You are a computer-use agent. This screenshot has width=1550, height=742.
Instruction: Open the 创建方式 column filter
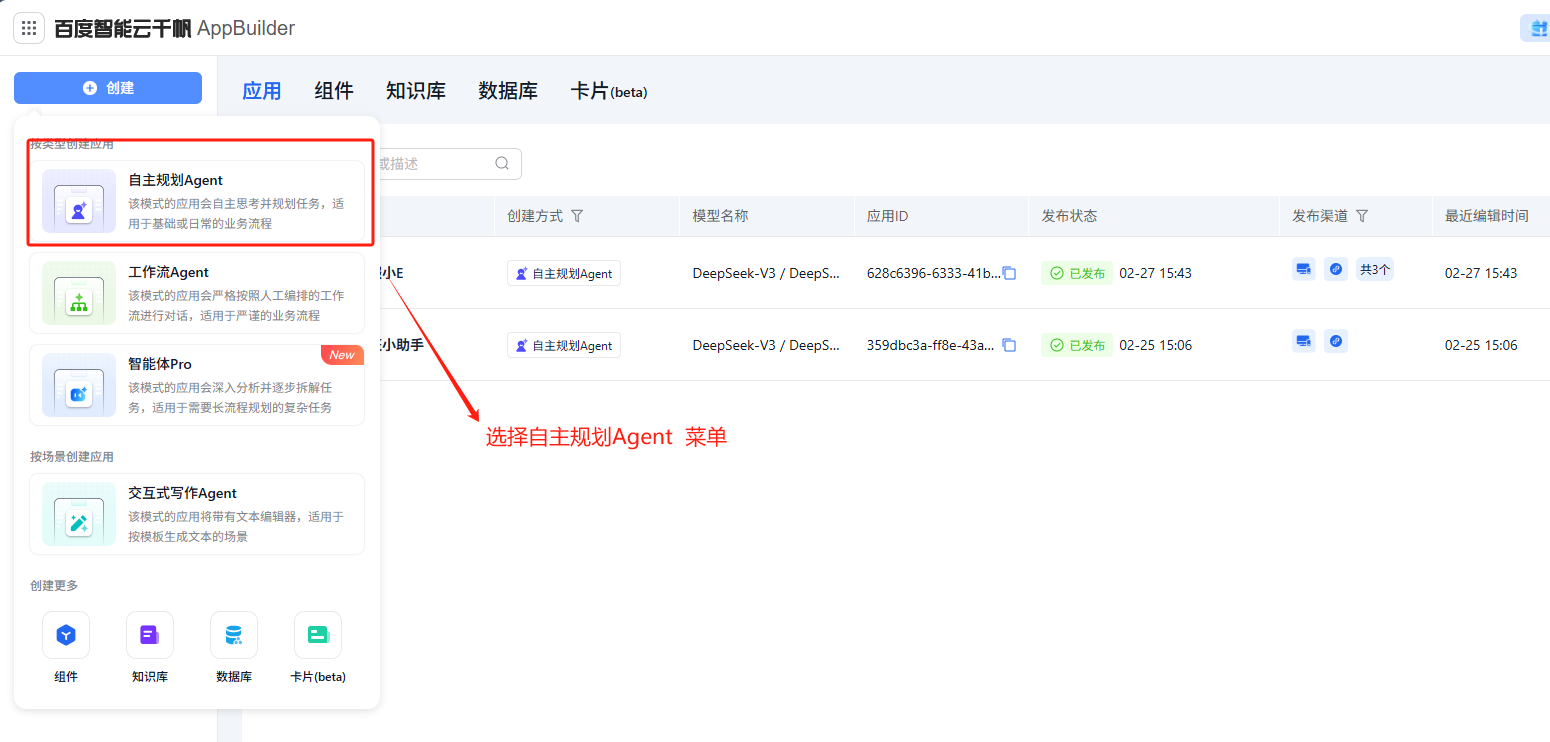click(x=577, y=216)
